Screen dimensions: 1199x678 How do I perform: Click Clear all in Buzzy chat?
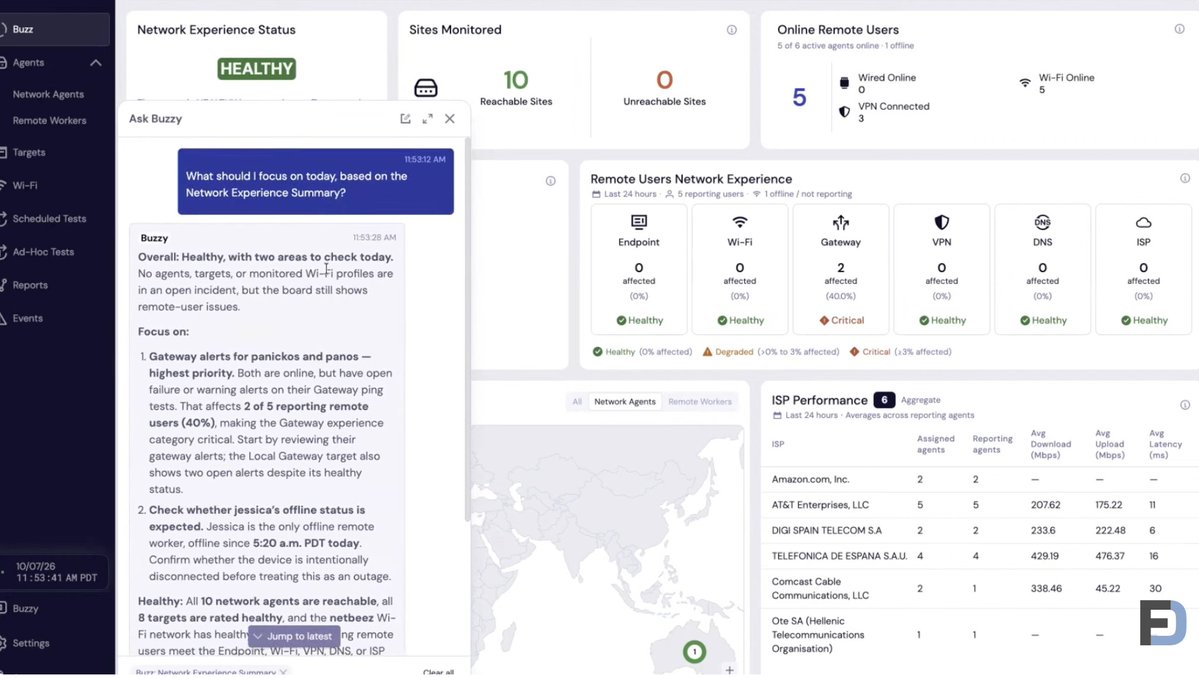click(438, 673)
